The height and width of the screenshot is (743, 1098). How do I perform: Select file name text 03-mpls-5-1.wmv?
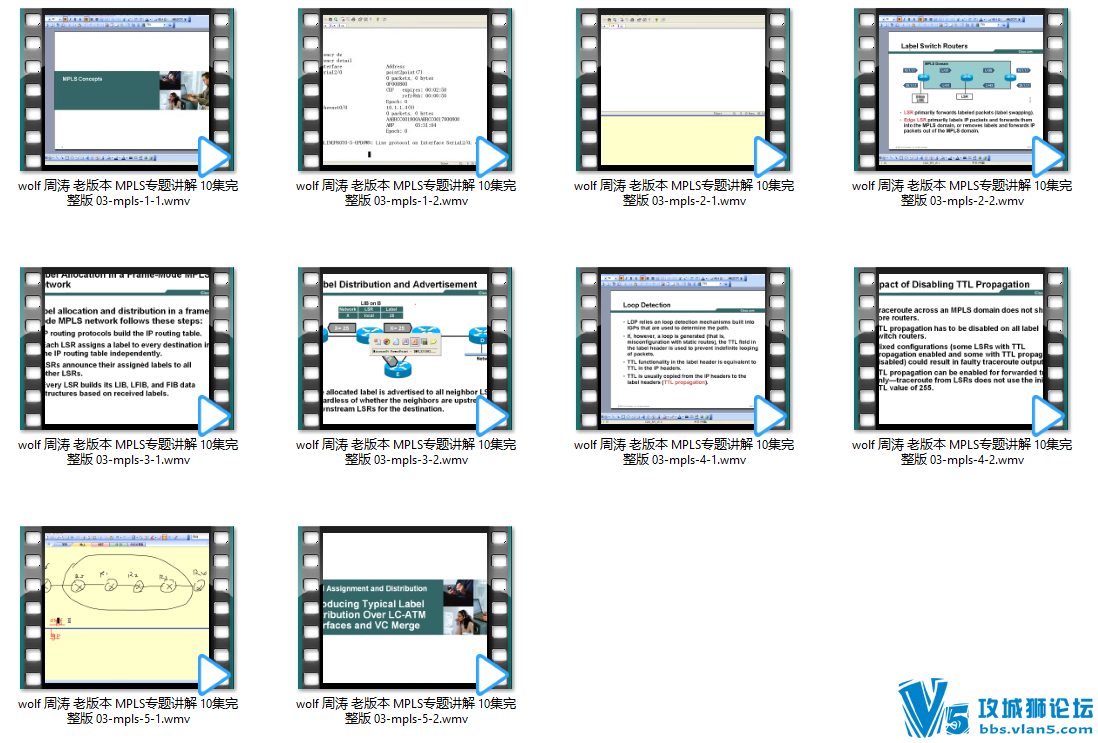128,711
